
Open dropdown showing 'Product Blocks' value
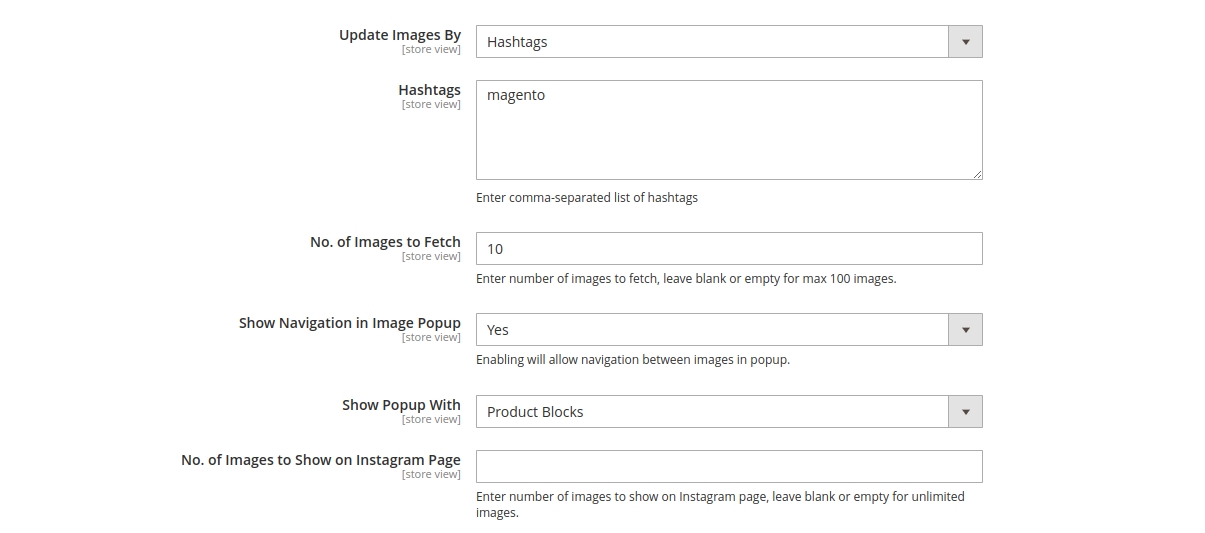[x=712, y=412]
